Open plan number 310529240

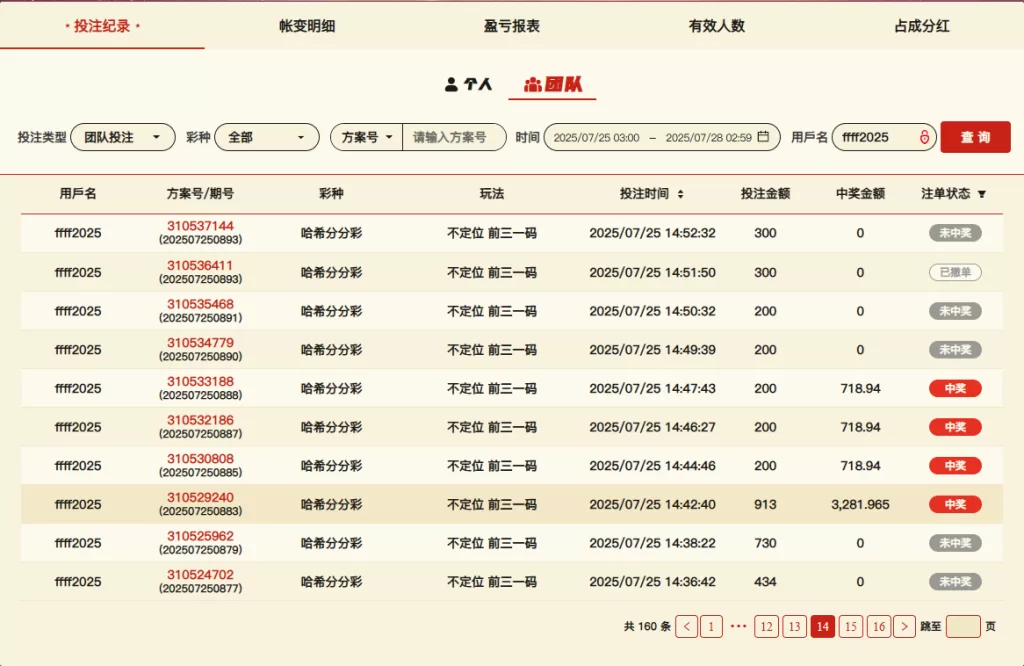(200, 497)
